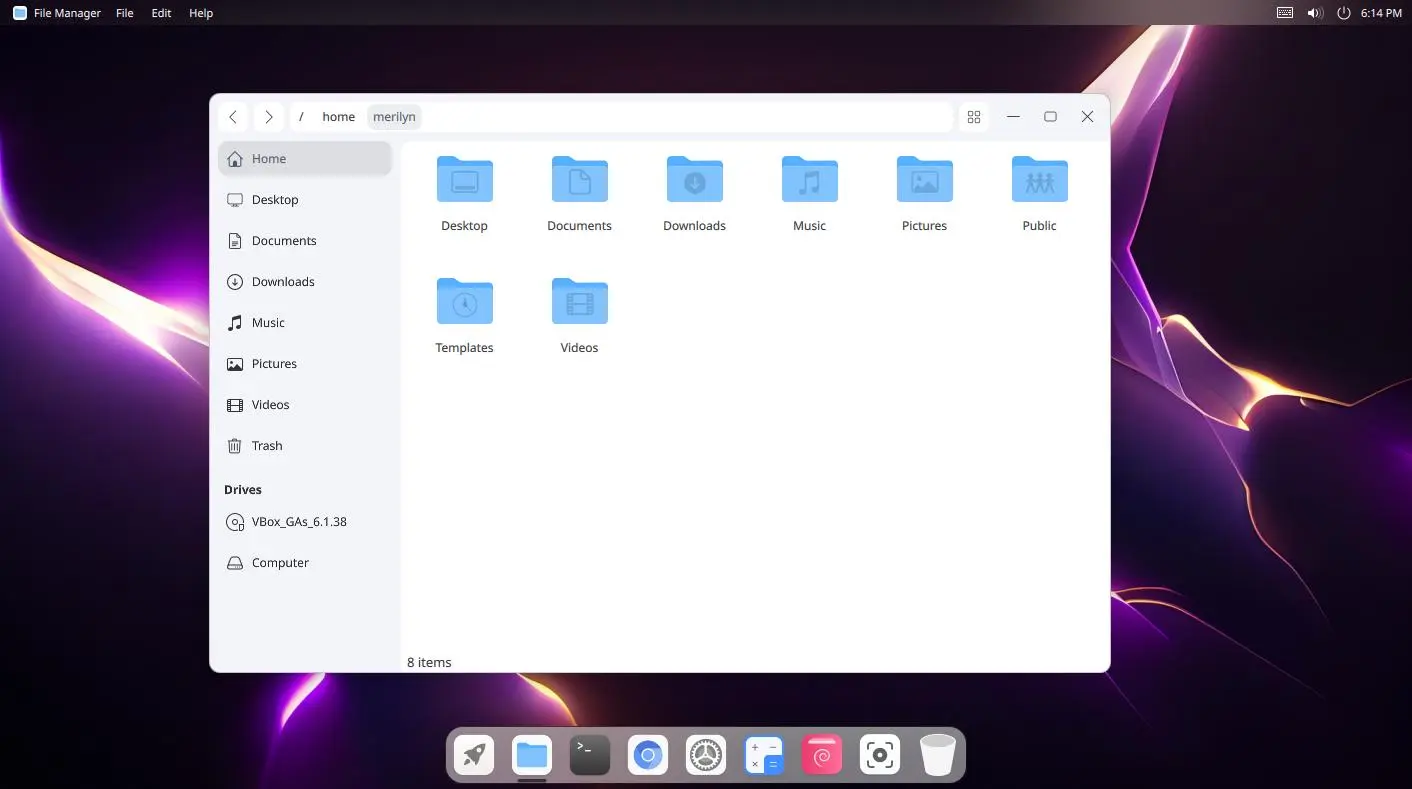Select the Public folder icon
This screenshot has height=789, width=1412.
pyautogui.click(x=1039, y=182)
